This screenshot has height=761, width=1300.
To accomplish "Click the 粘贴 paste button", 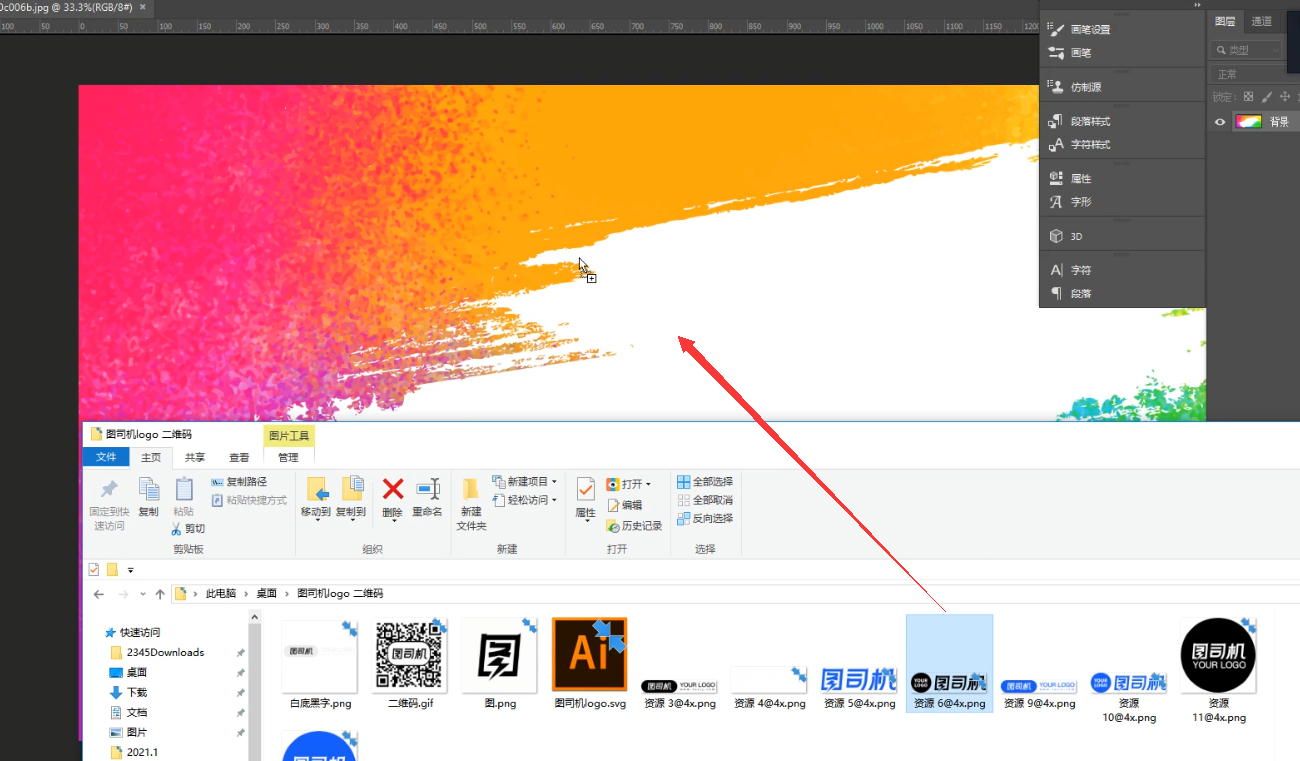I will (x=184, y=497).
